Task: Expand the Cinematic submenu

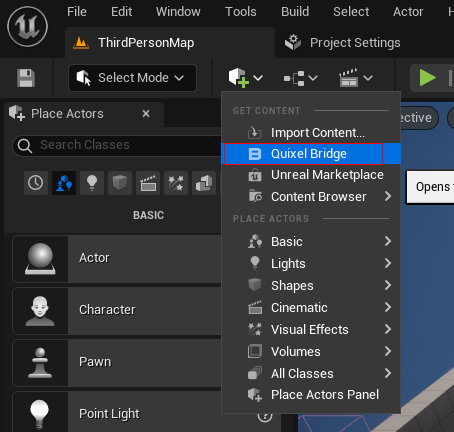Action: (311, 307)
